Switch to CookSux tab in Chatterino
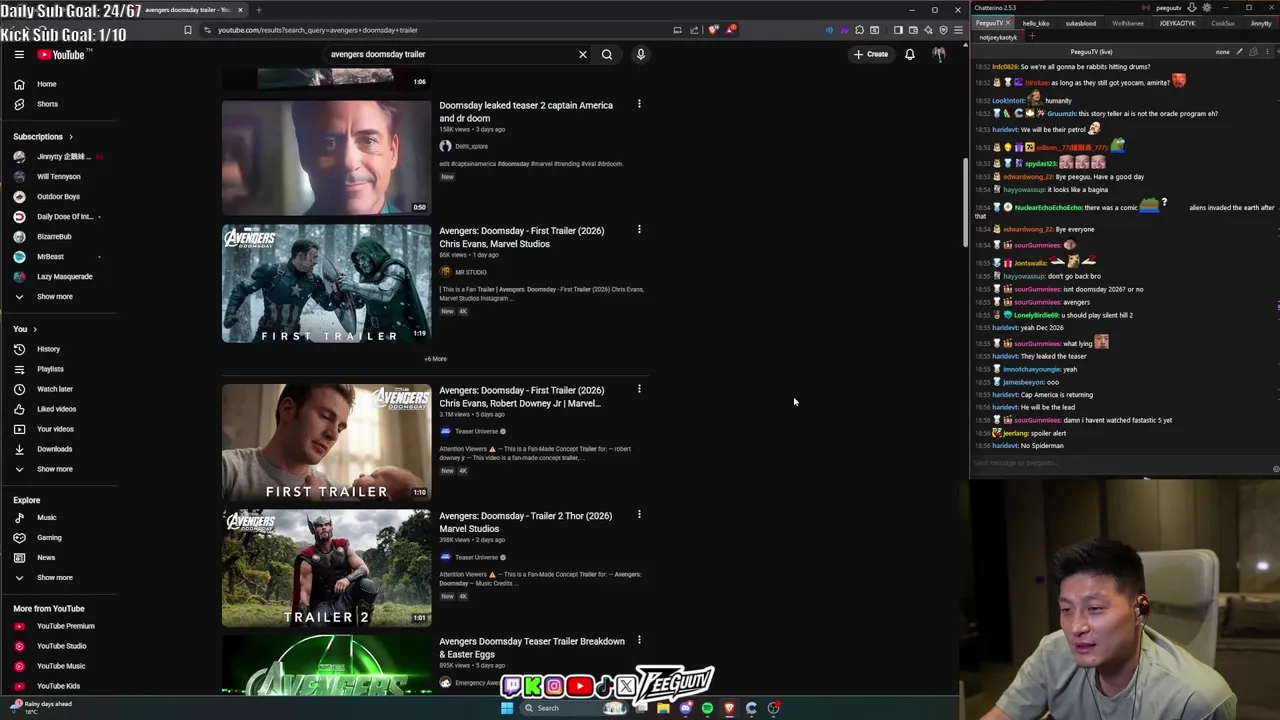This screenshot has width=1280, height=720. (x=1222, y=23)
